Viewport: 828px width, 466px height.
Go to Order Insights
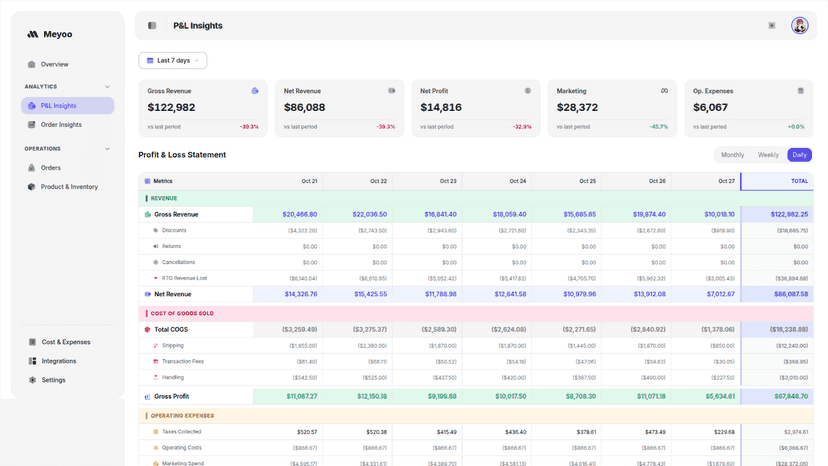(68, 125)
